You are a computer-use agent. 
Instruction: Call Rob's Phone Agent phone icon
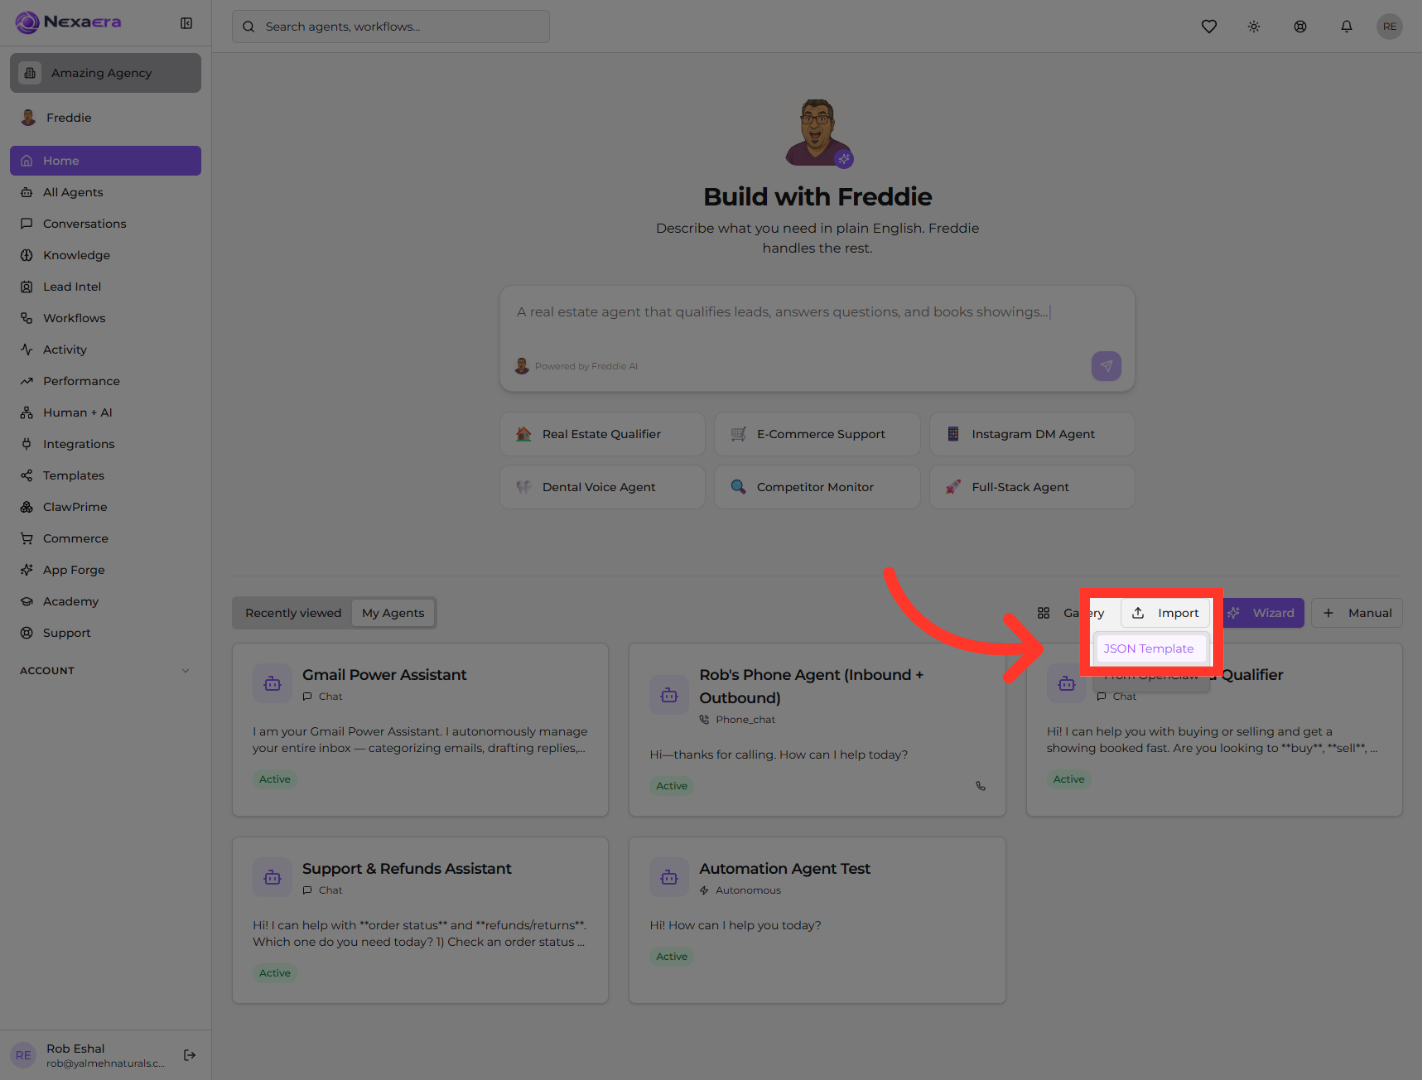click(981, 786)
